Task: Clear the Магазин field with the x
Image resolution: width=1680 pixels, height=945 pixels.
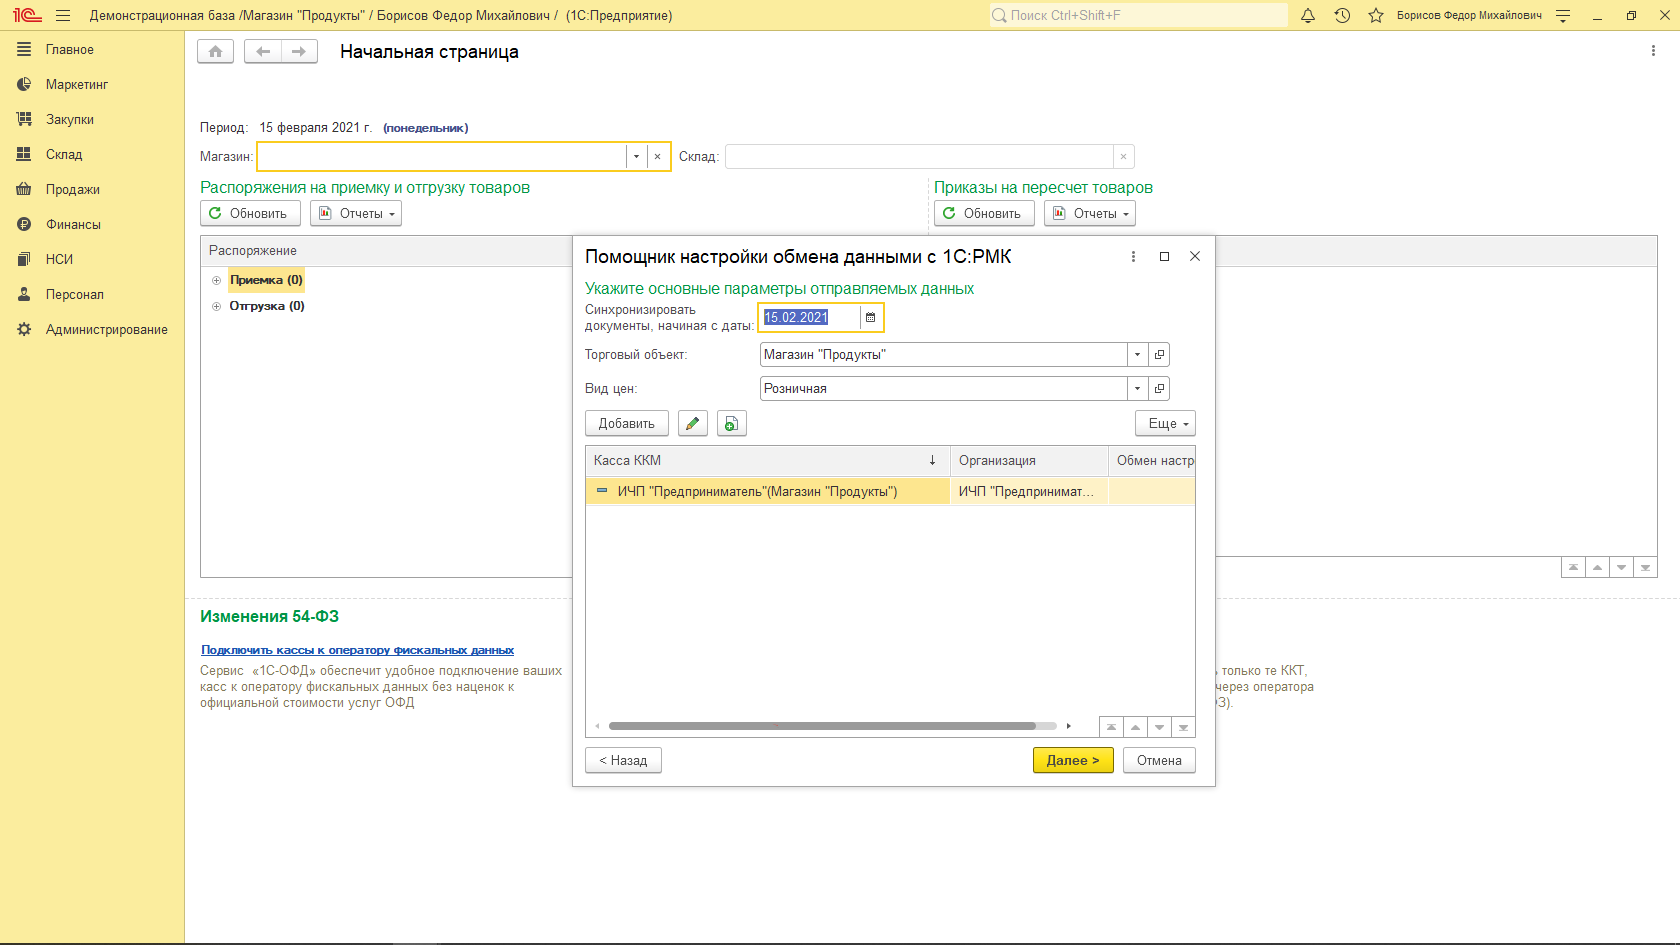Action: [x=657, y=156]
